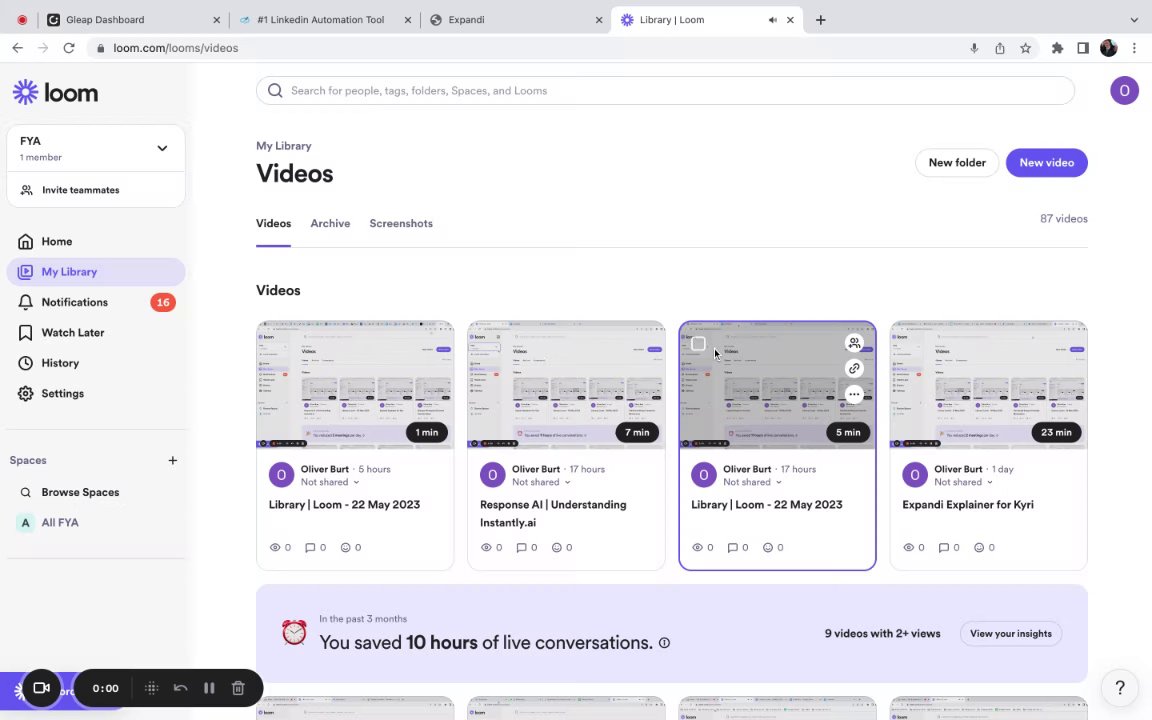1152x720 pixels.
Task: Click address bar URL loom.com/looms/videos
Action: [176, 48]
